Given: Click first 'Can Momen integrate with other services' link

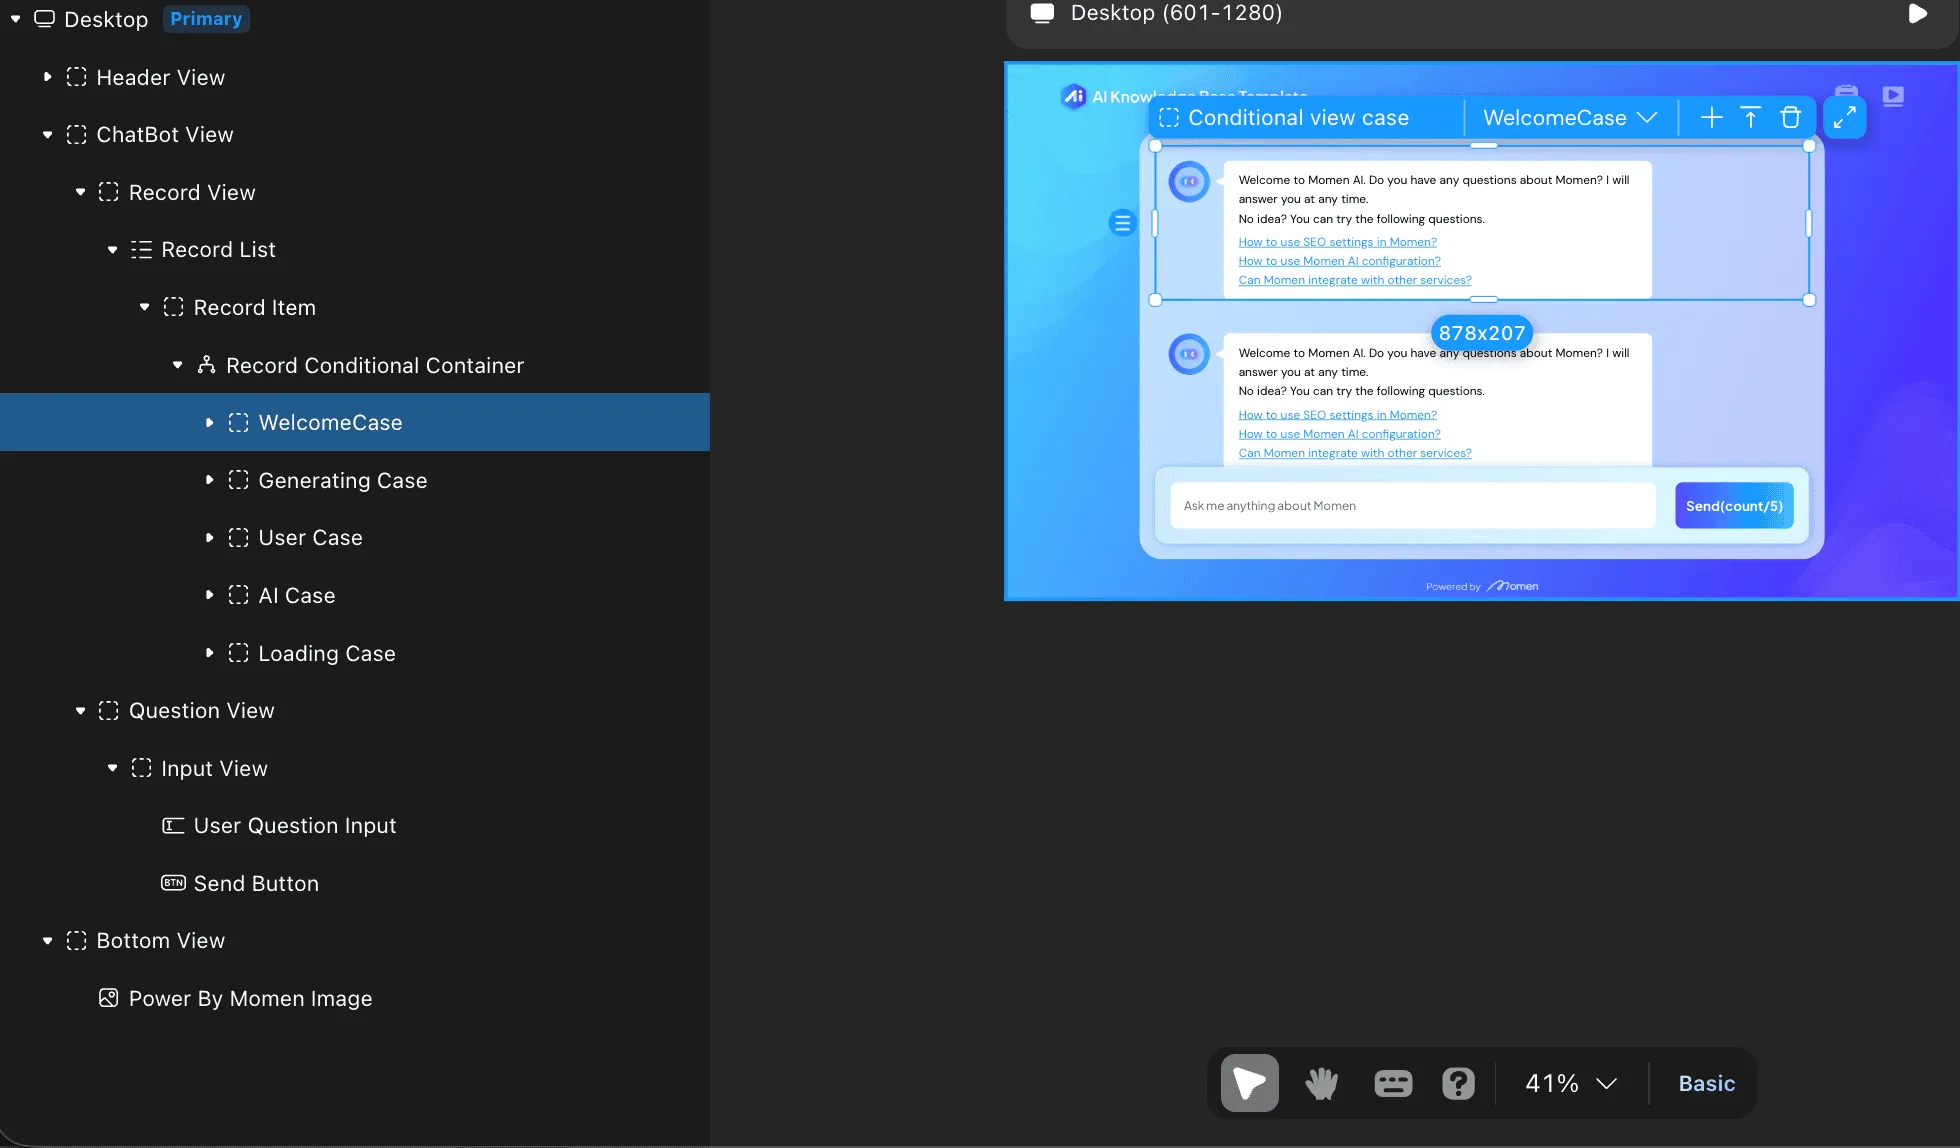Looking at the screenshot, I should click(1355, 280).
